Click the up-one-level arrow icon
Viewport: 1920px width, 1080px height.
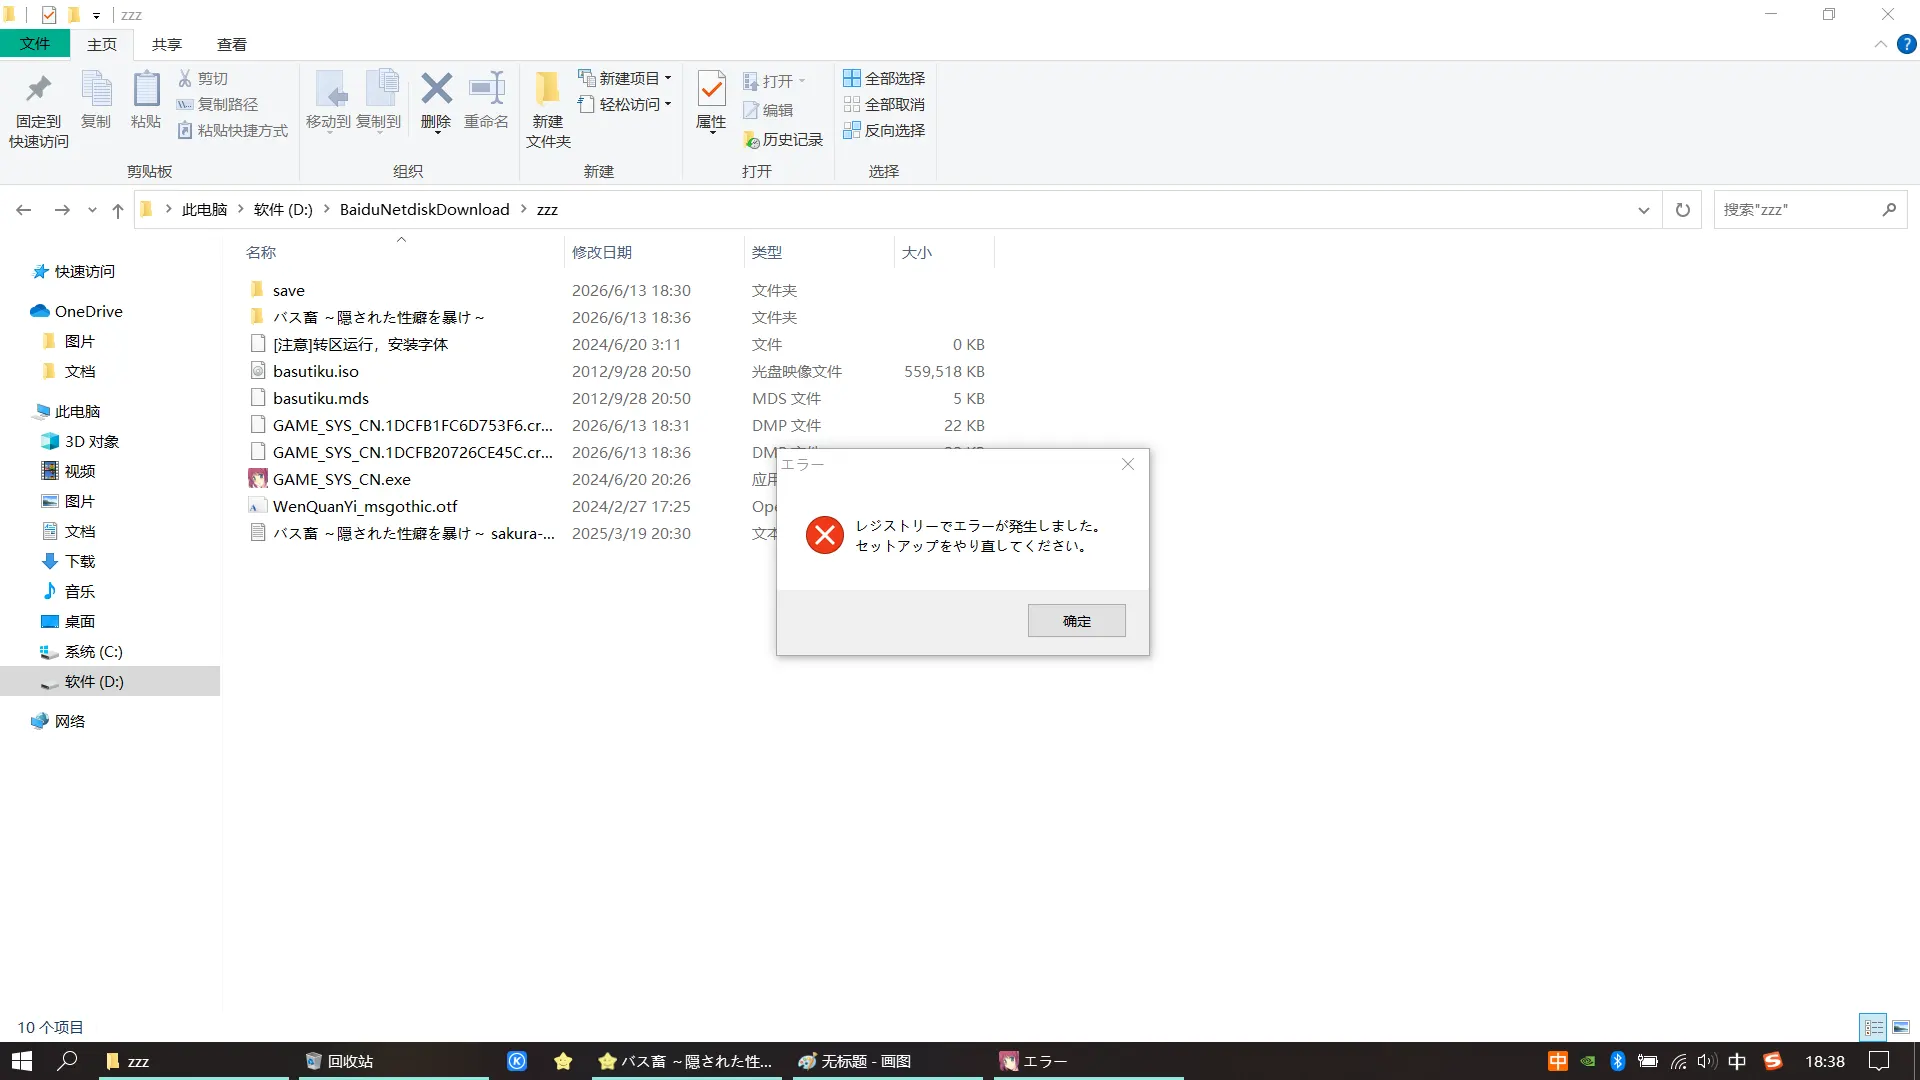pos(118,210)
